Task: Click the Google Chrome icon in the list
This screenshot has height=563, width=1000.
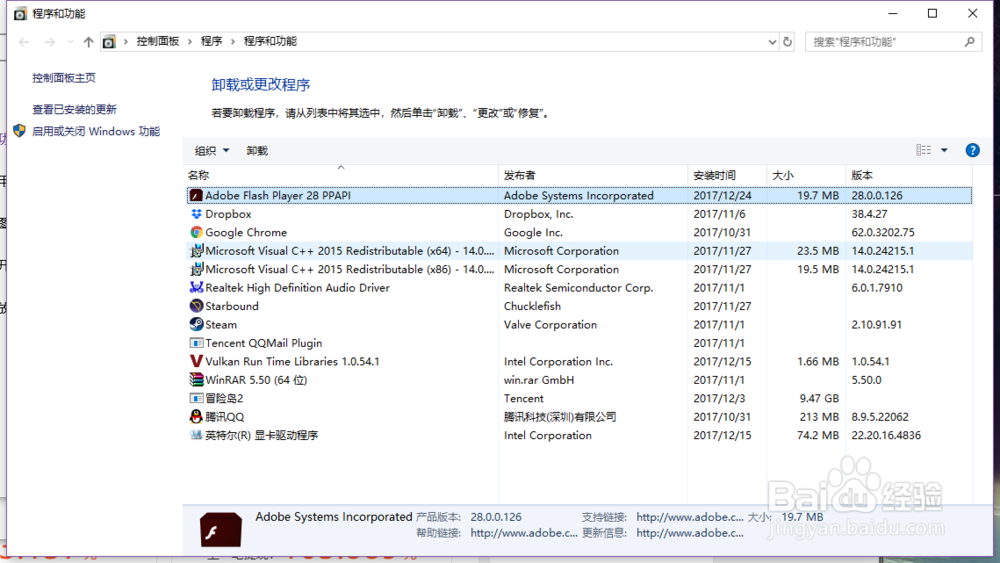Action: coord(196,233)
